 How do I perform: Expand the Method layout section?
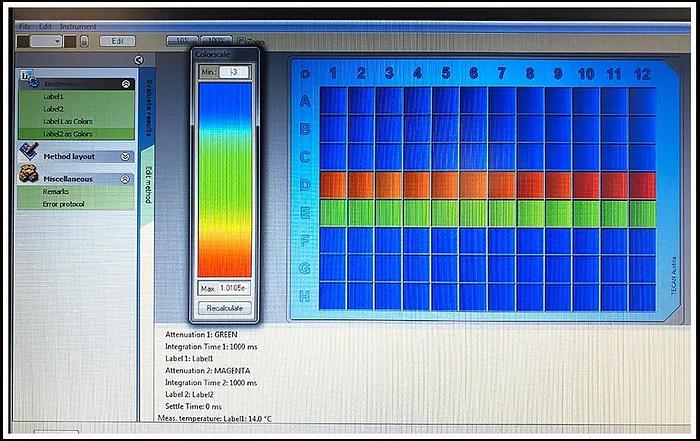click(x=125, y=156)
